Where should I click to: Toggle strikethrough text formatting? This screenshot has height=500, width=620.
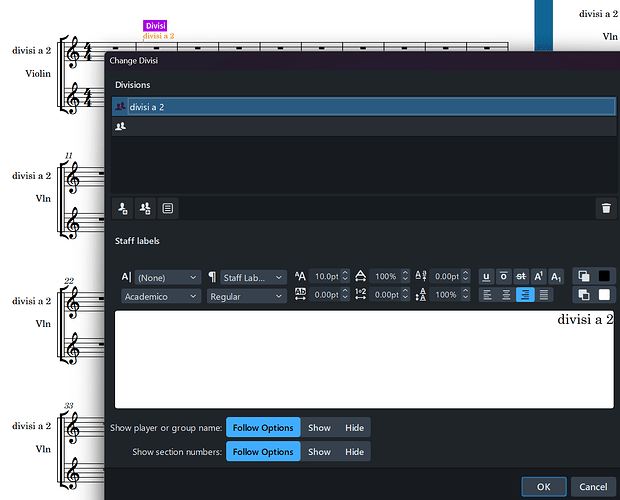click(x=521, y=276)
